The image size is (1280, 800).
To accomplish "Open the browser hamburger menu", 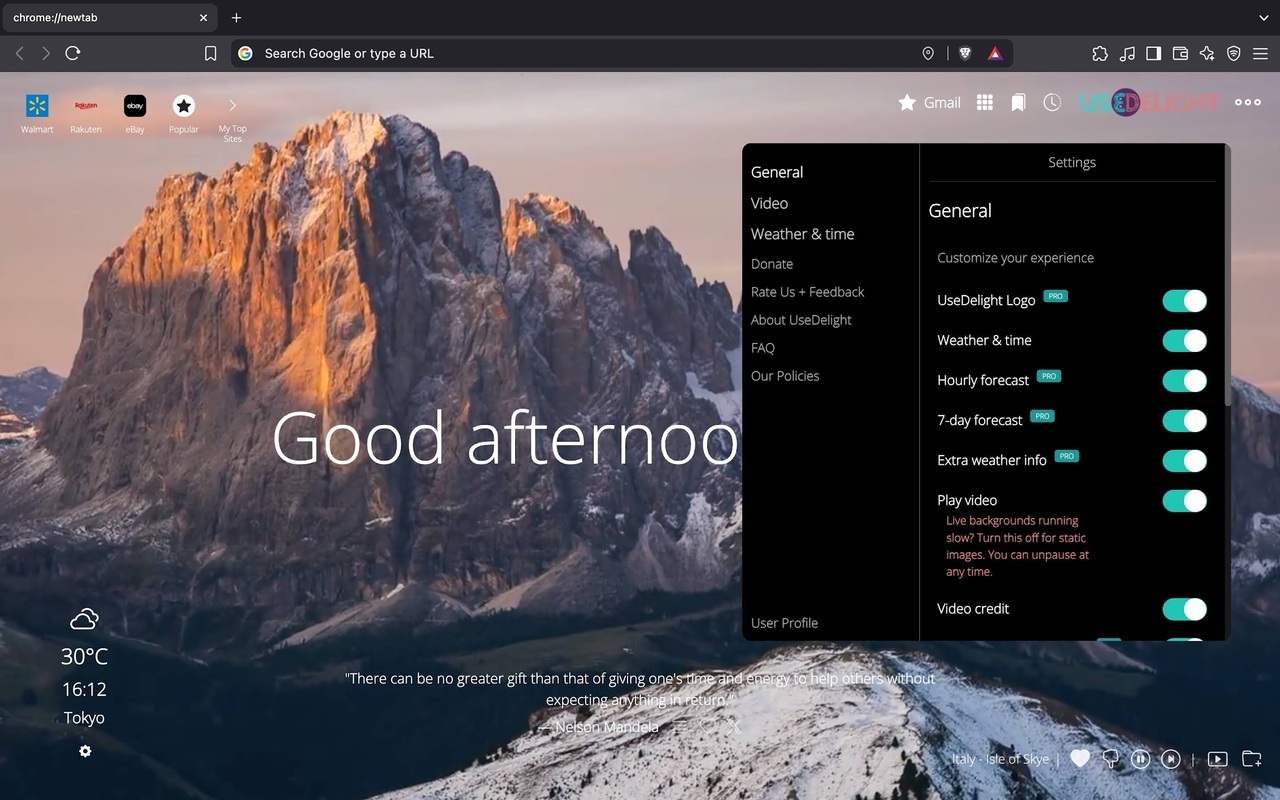I will (x=1260, y=53).
